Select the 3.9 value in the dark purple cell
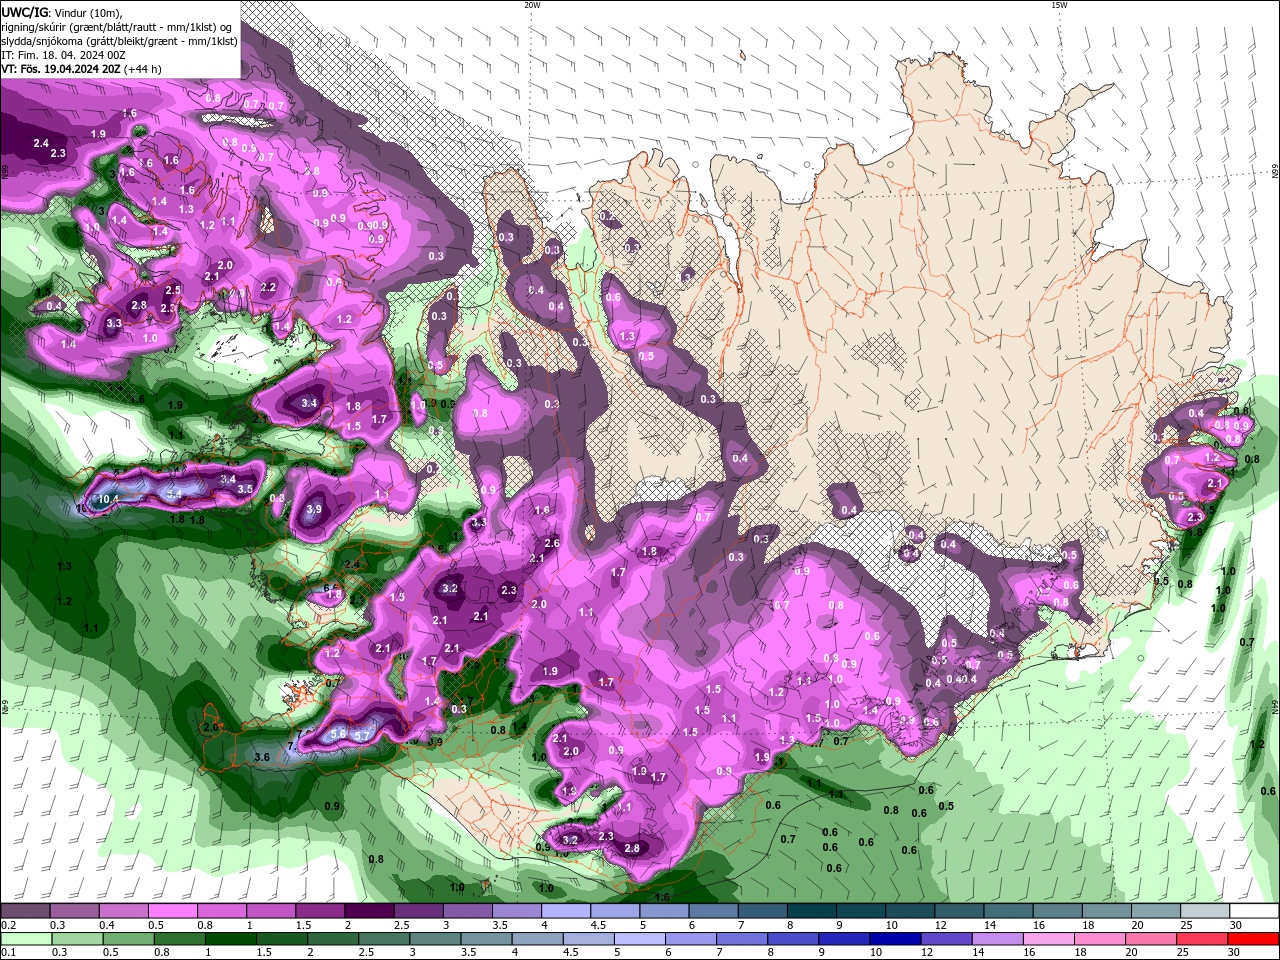1280x960 pixels. tap(314, 509)
